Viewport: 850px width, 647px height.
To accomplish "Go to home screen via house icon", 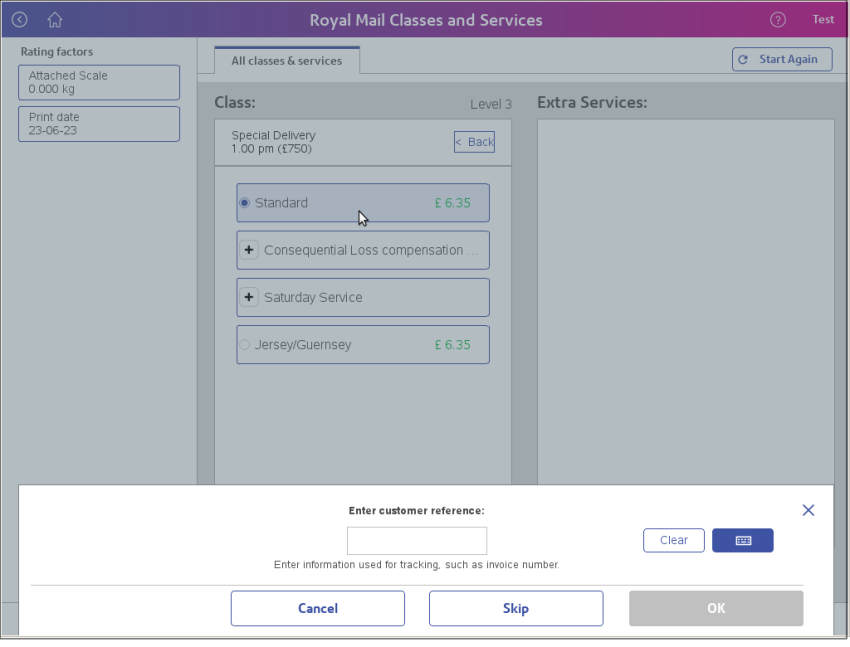I will (55, 20).
